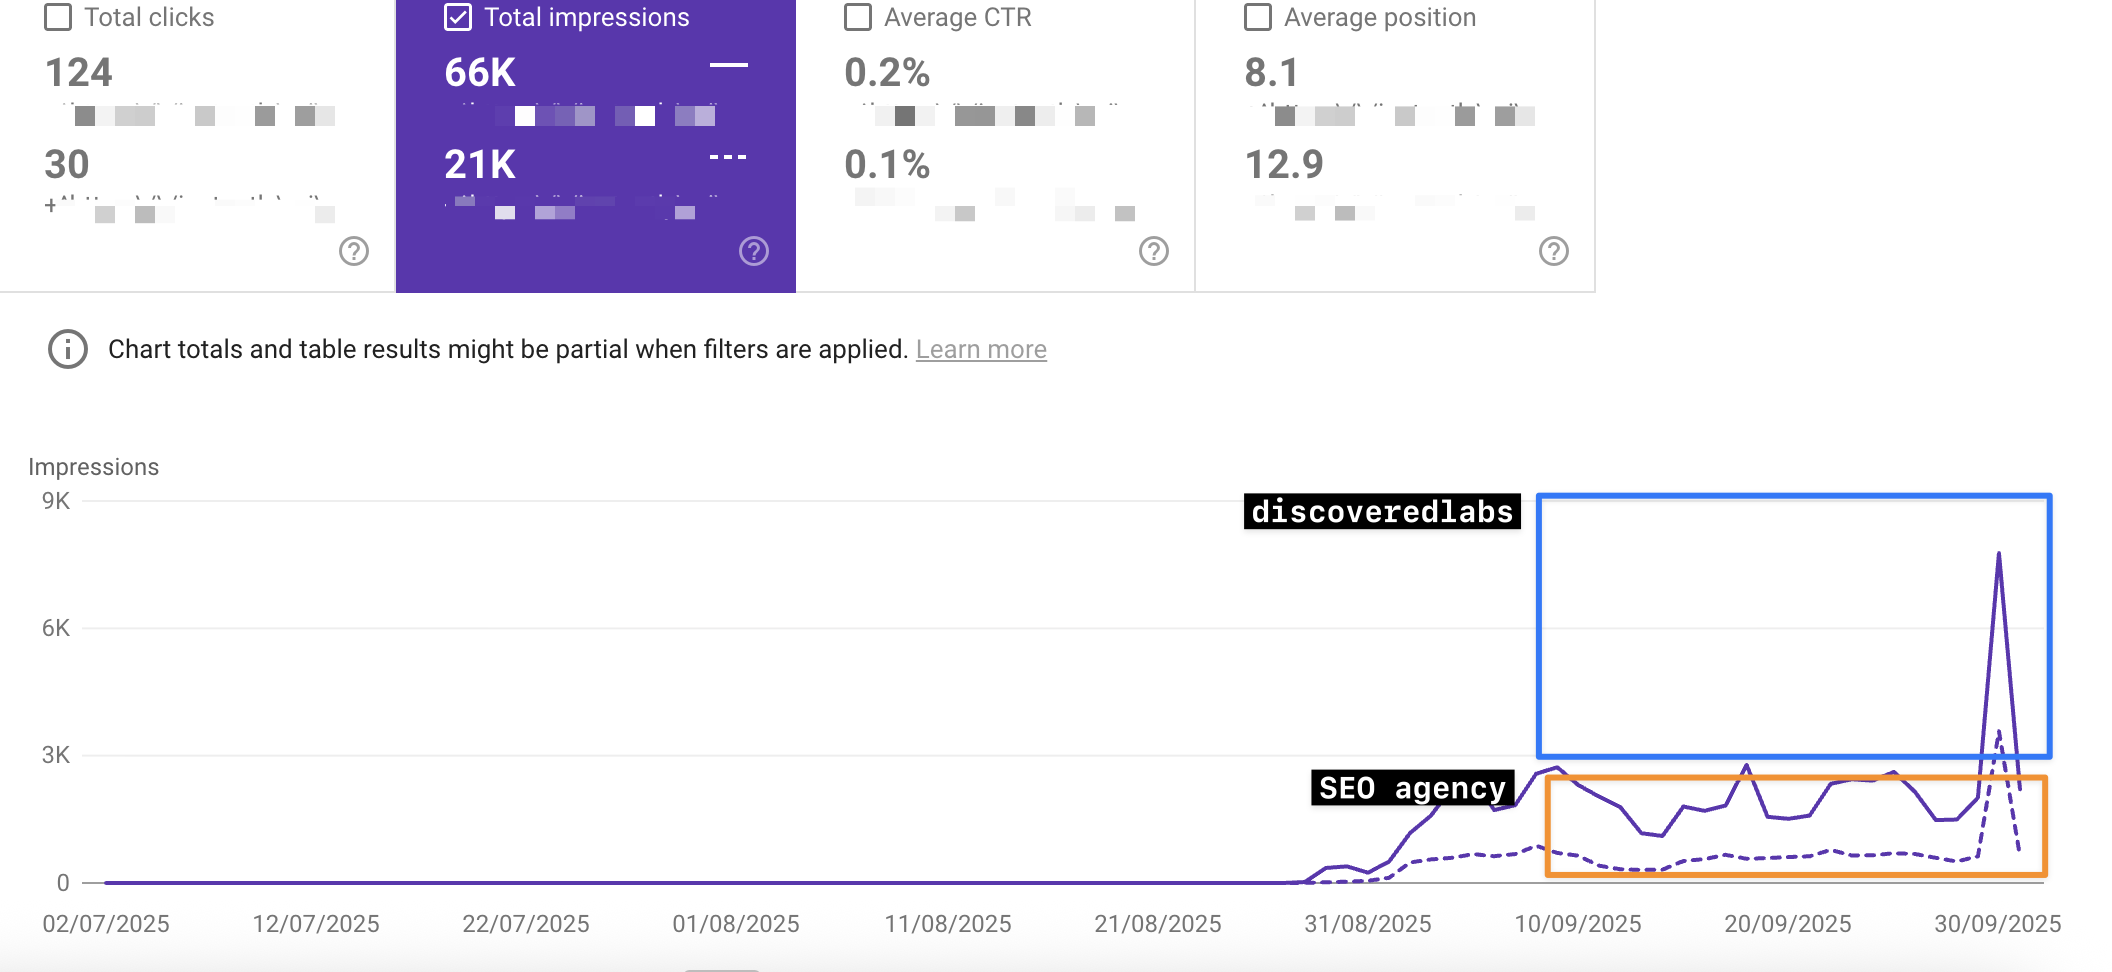Click the 10/09/2025 date on the chart axis

[x=1577, y=923]
